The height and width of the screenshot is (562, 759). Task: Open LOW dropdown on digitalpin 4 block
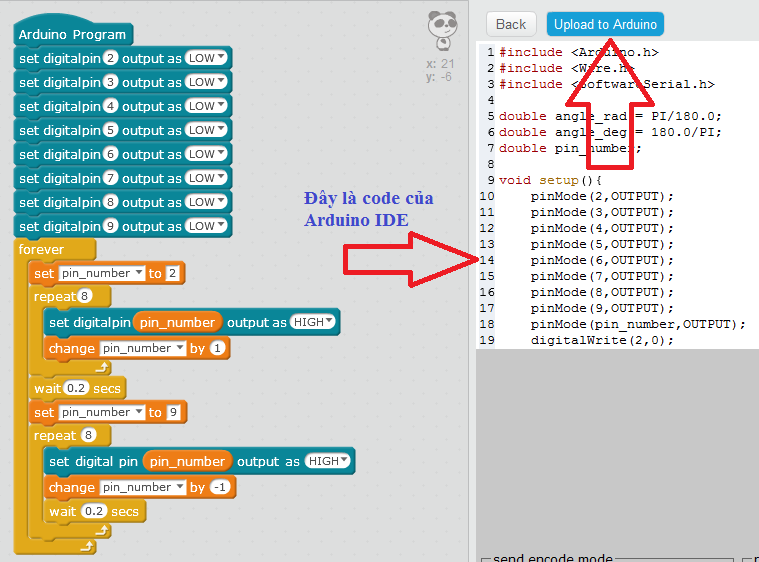[x=206, y=106]
